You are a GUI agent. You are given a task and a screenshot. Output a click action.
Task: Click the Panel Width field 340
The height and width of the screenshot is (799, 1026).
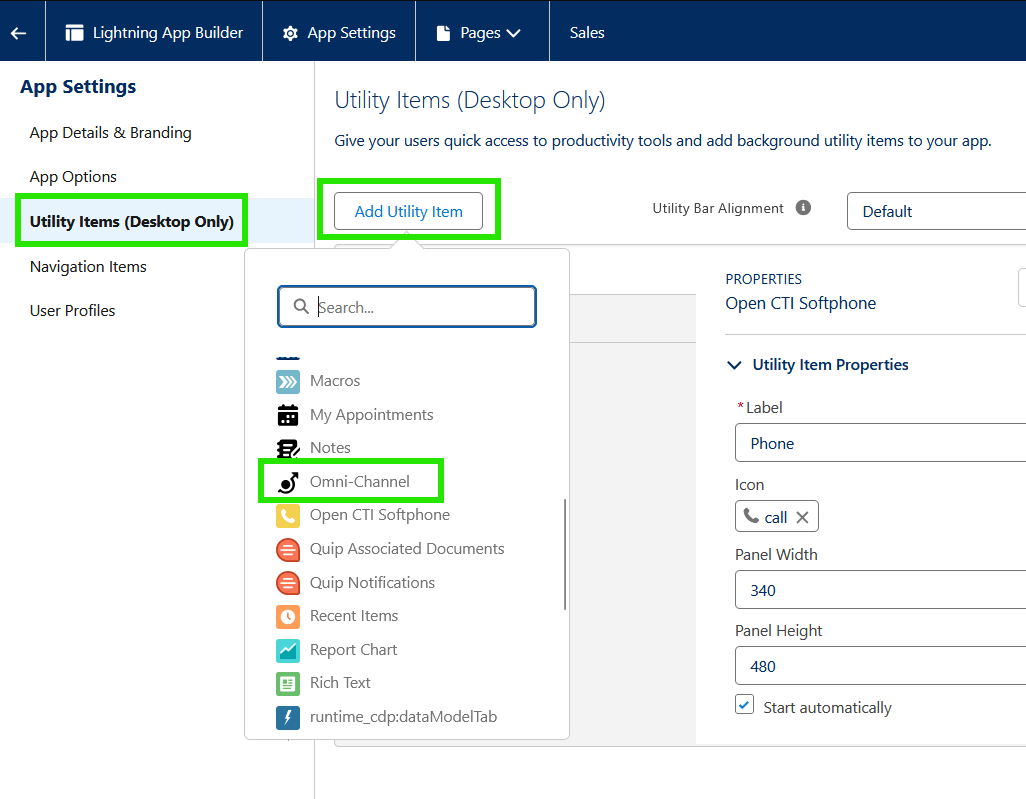coord(880,590)
